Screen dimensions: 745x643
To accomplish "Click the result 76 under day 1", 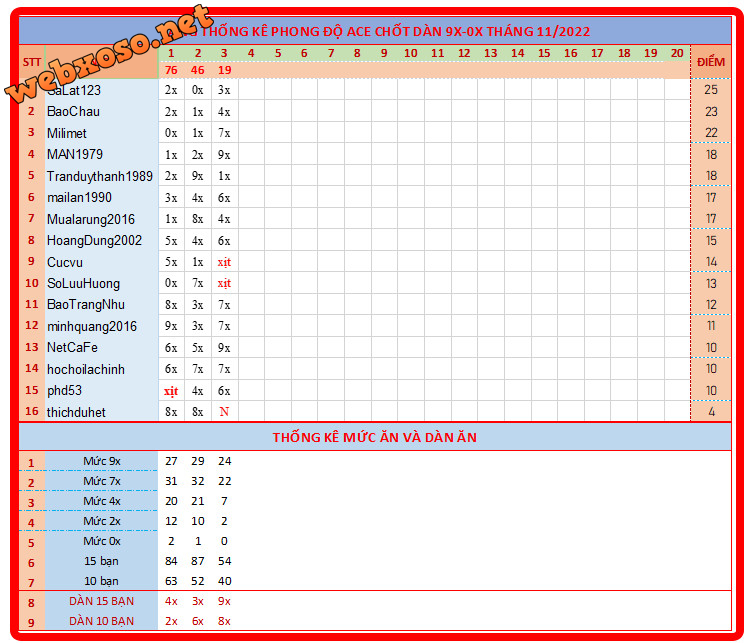I will (171, 70).
